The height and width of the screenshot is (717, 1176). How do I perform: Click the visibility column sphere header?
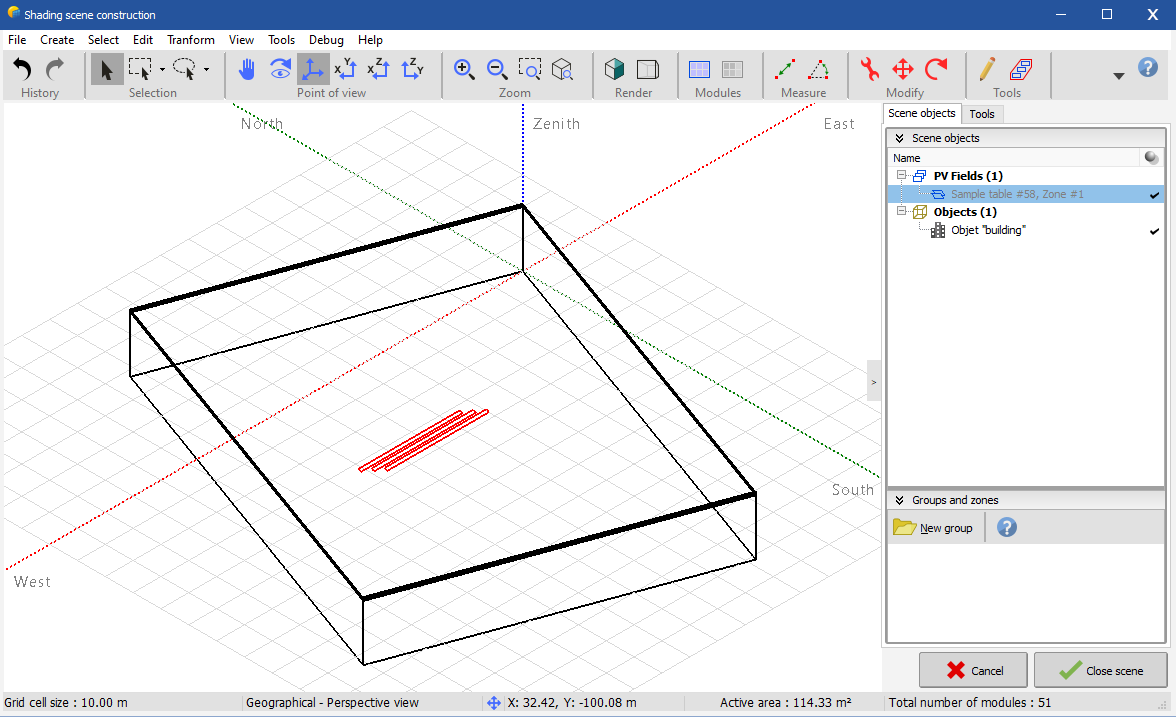point(1151,158)
